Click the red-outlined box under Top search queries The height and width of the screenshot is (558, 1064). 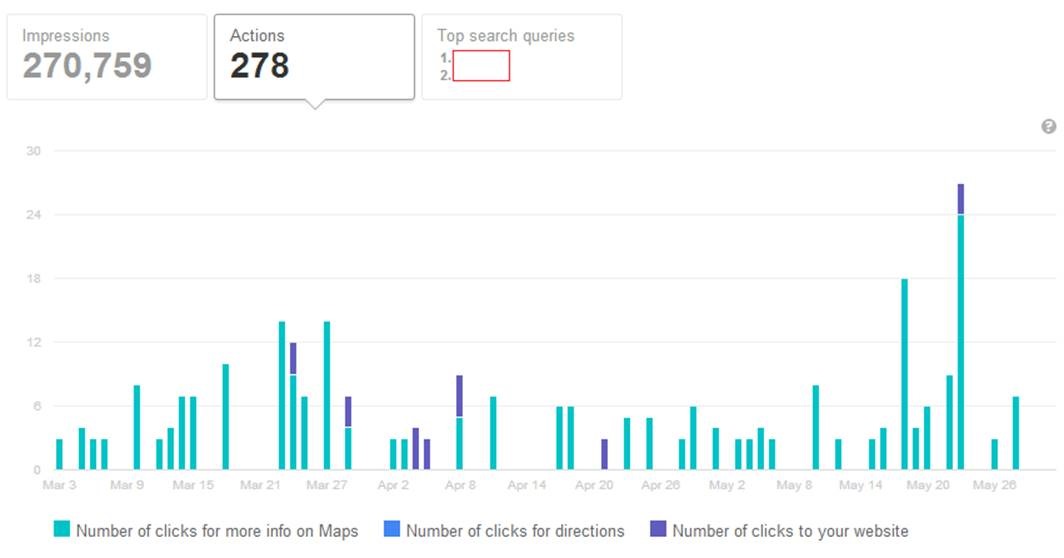click(x=481, y=66)
